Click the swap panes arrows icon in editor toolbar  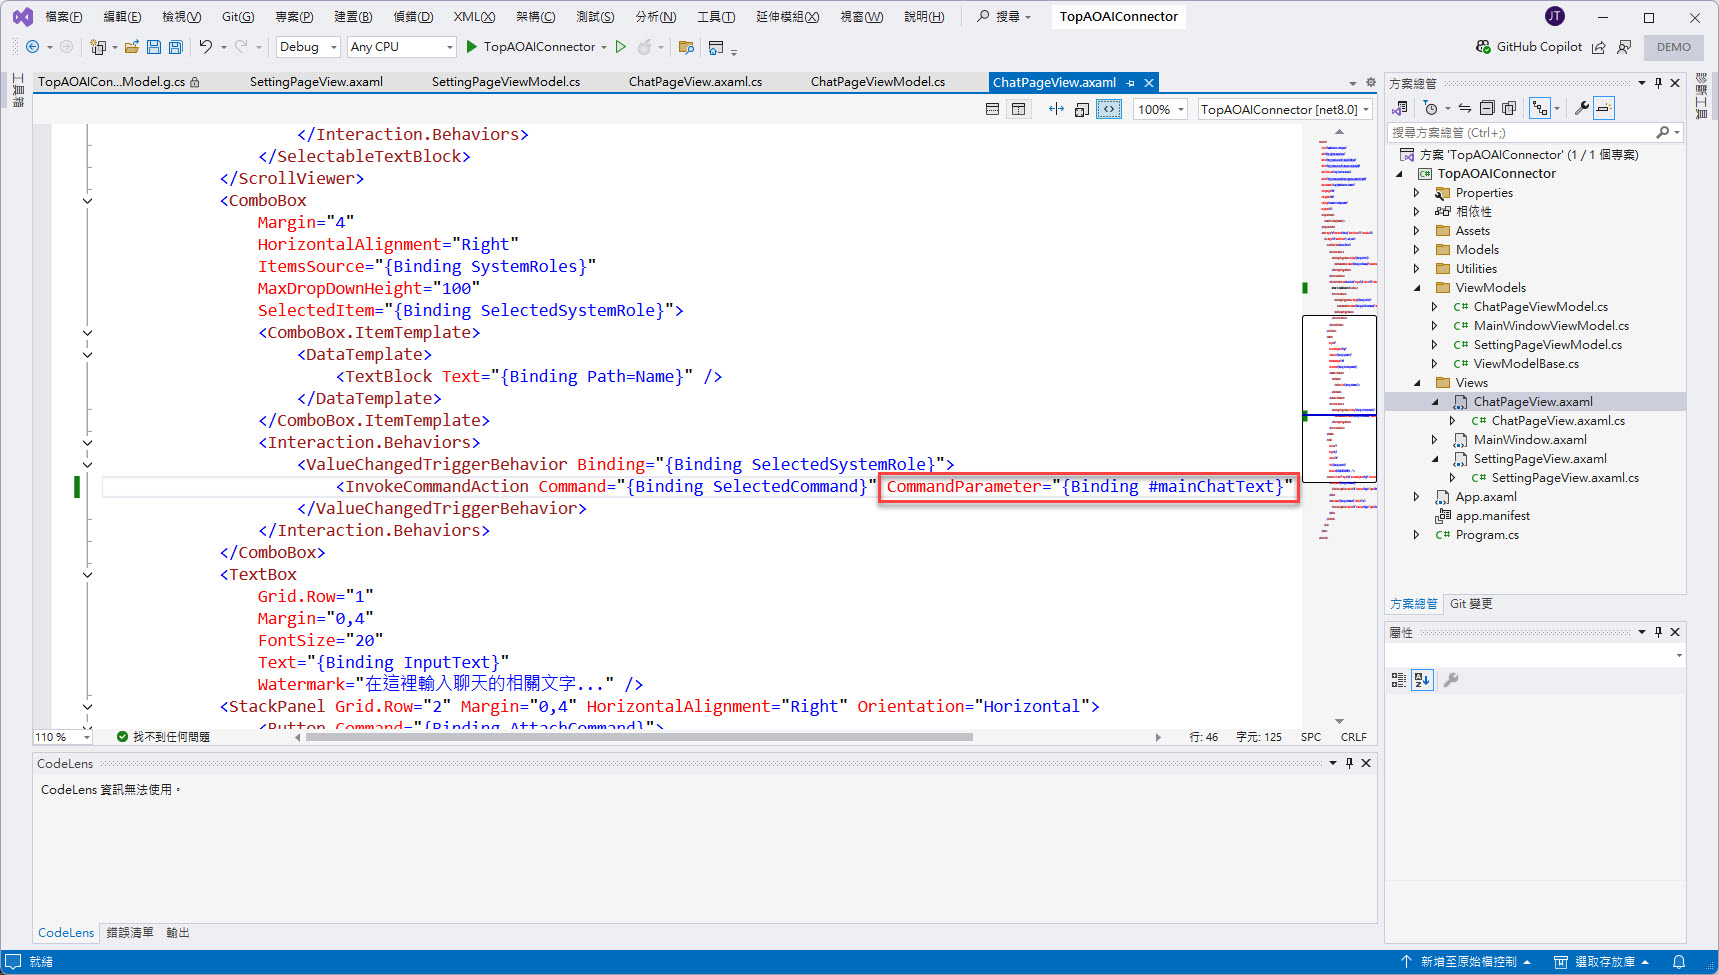pyautogui.click(x=1056, y=109)
